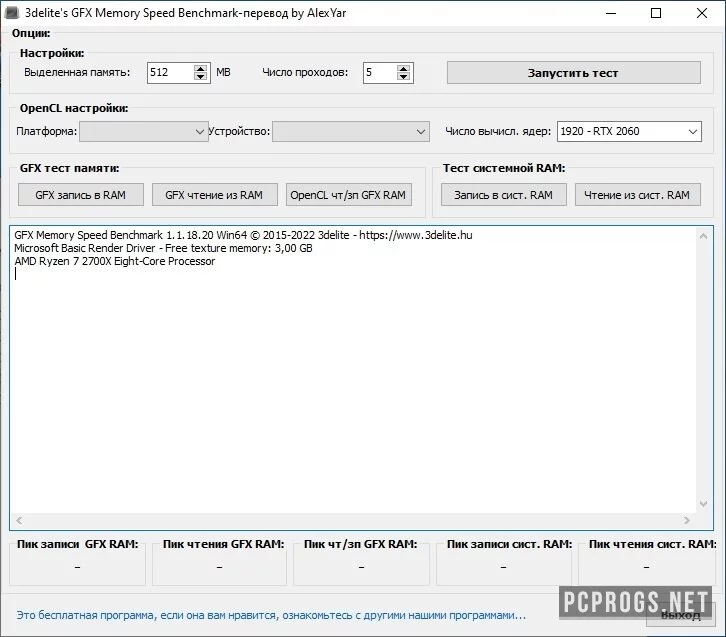Image resolution: width=726 pixels, height=637 pixels.
Task: Run OpenCL чт/зп GFX RAM test
Action: pos(348,195)
